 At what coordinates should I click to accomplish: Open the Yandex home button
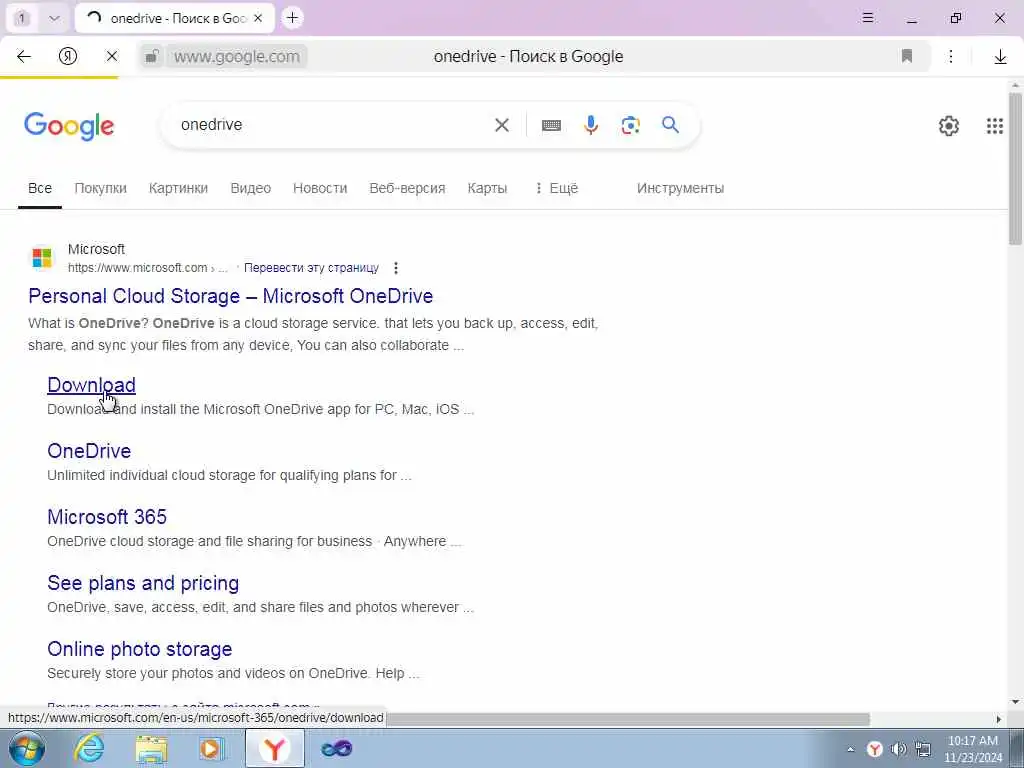click(x=68, y=57)
